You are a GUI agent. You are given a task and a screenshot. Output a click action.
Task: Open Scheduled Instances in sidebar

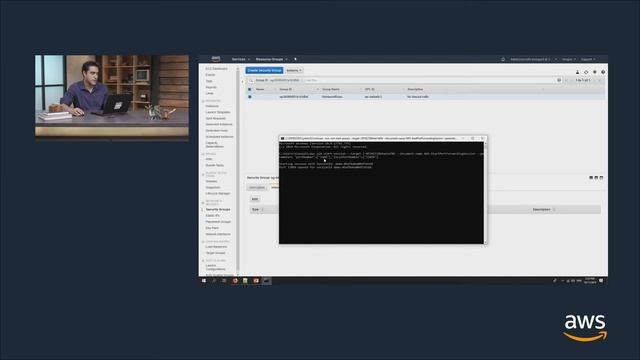(x=220, y=137)
